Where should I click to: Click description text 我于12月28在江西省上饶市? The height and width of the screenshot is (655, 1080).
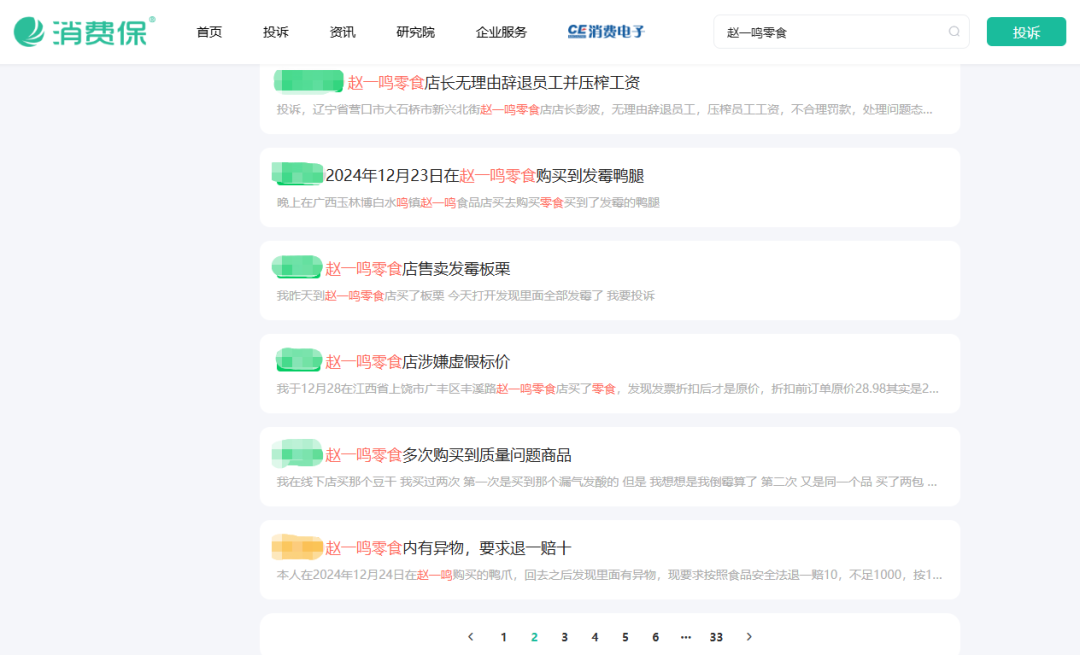tap(607, 388)
